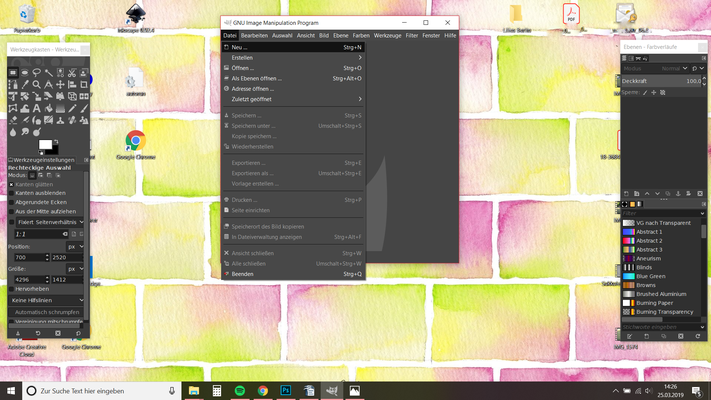Image resolution: width=711 pixels, height=400 pixels.
Task: Click the Windows Start button
Action: click(10, 391)
